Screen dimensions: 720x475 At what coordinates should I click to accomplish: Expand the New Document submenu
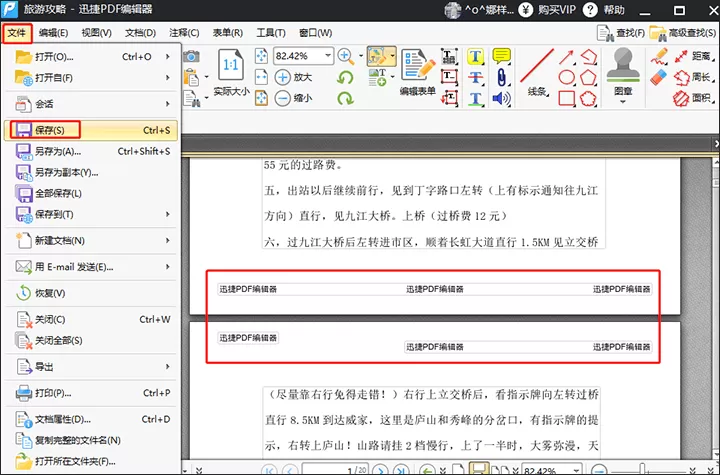(168, 241)
